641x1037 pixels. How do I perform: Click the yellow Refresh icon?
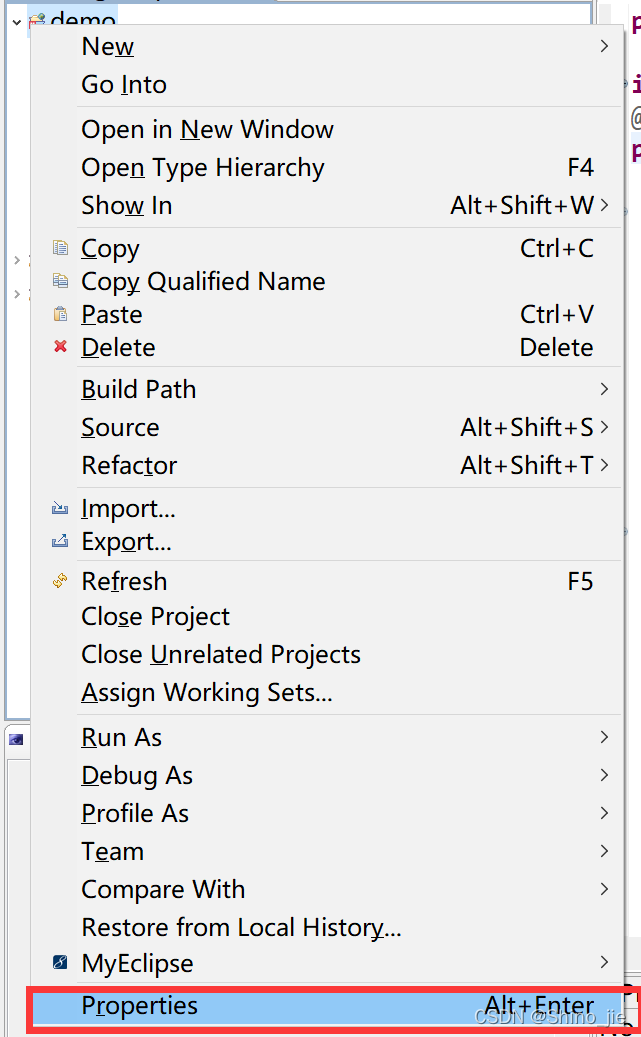pos(61,581)
